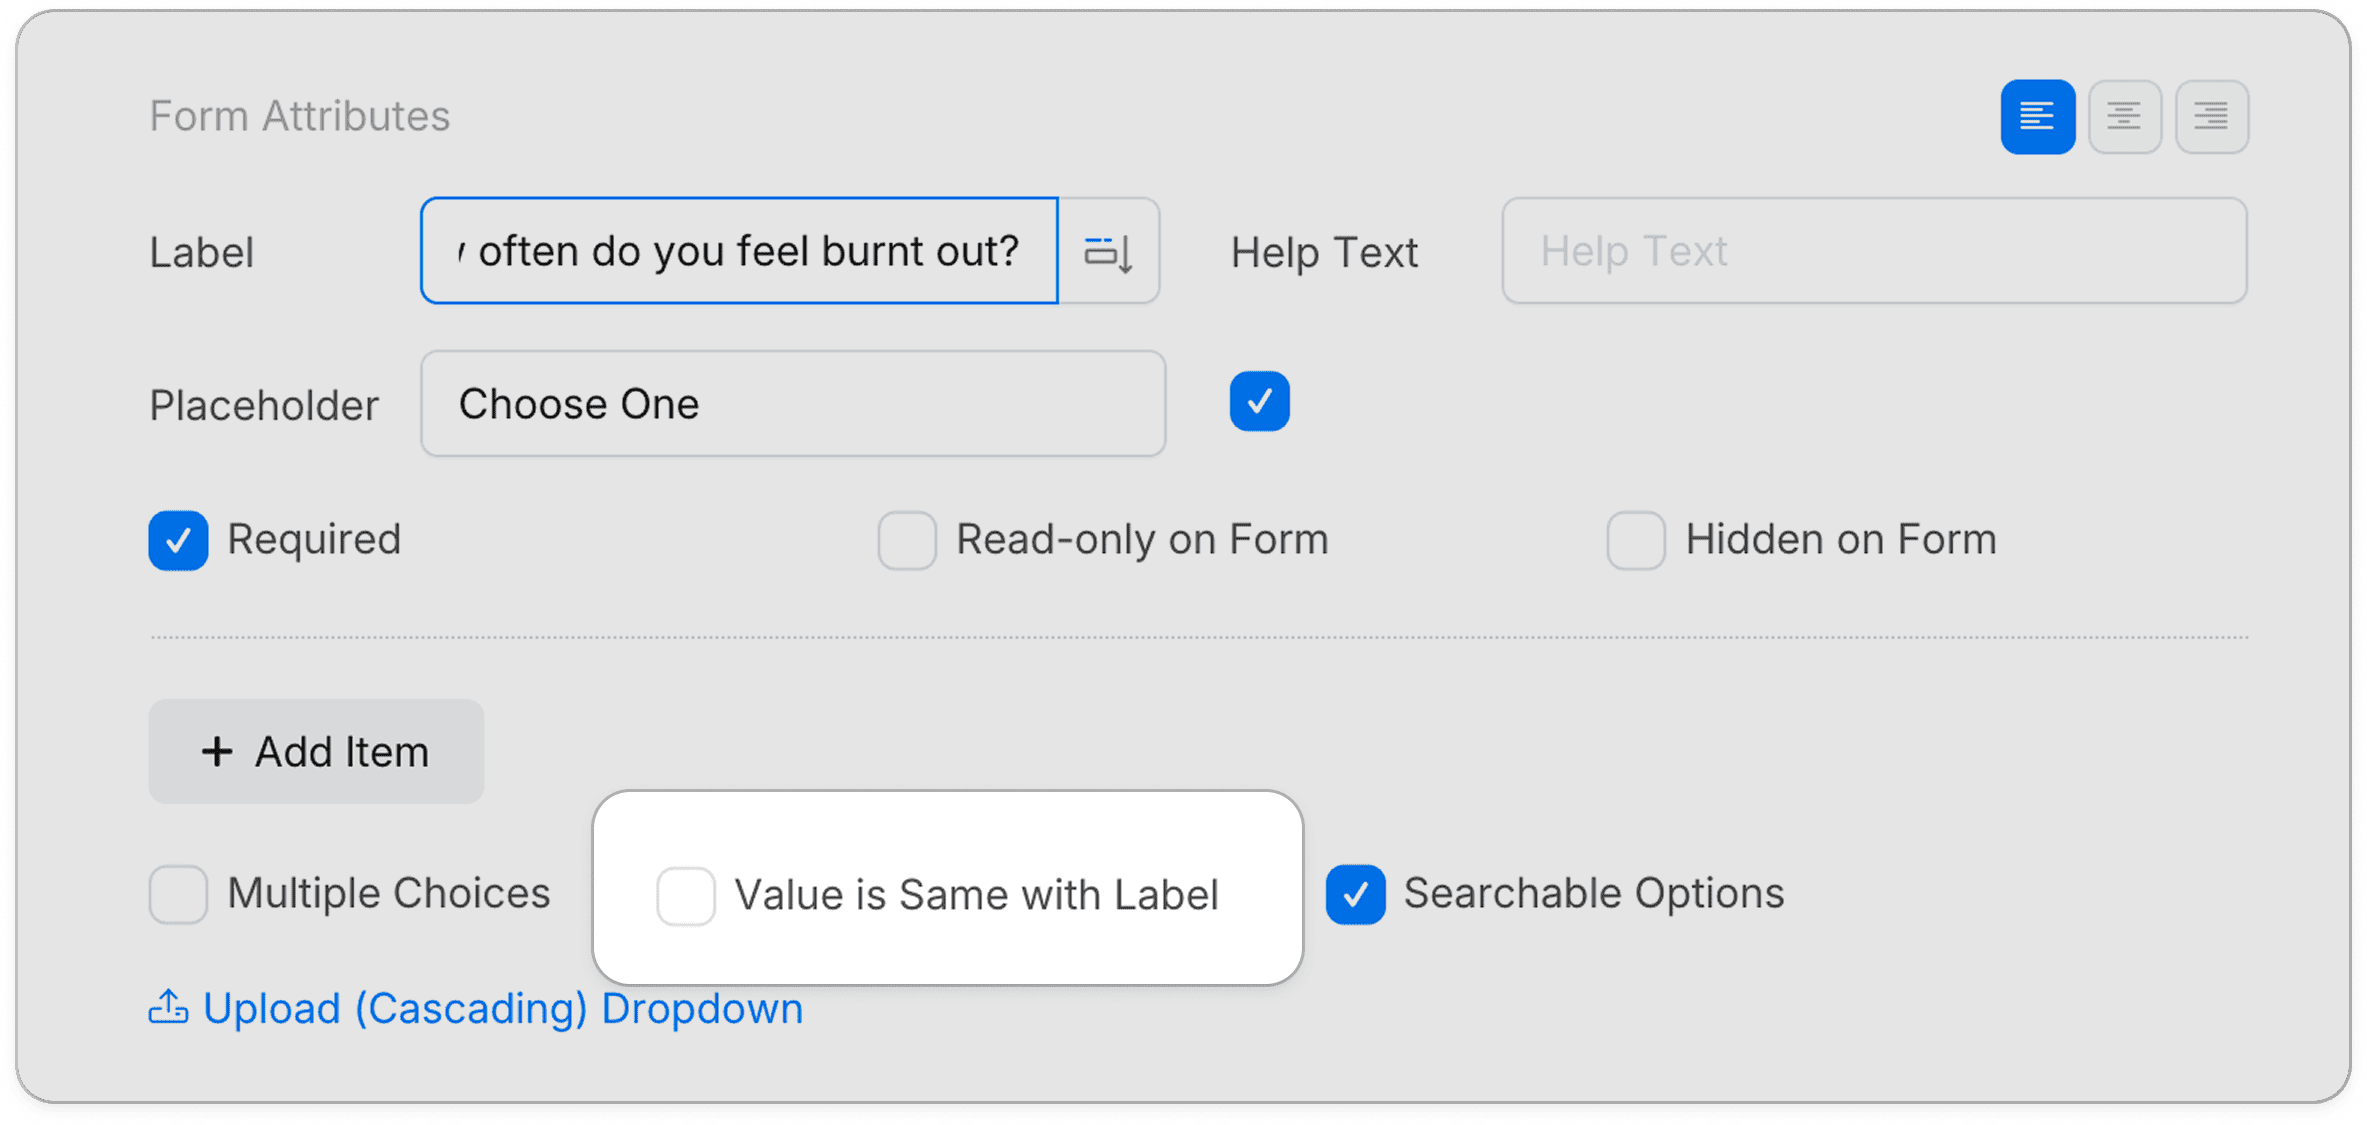
Task: Select the burnt out question text
Action: coord(741,251)
